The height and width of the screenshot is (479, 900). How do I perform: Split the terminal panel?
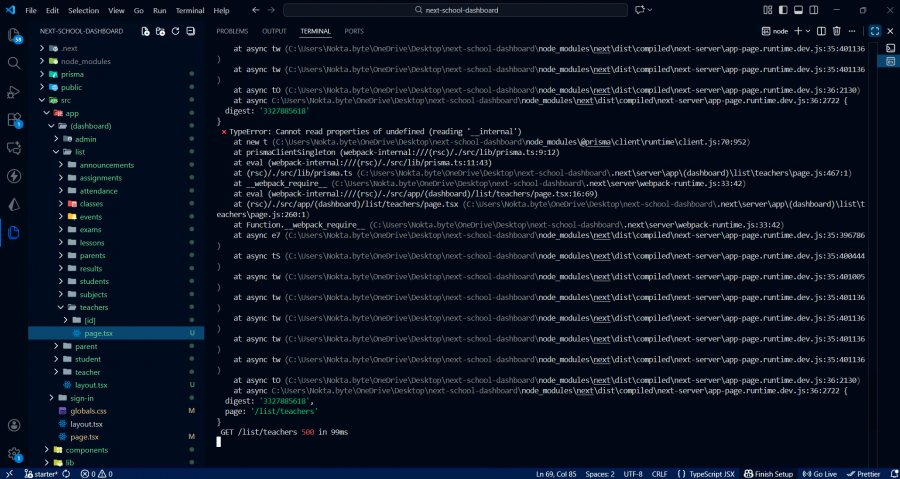pos(822,31)
